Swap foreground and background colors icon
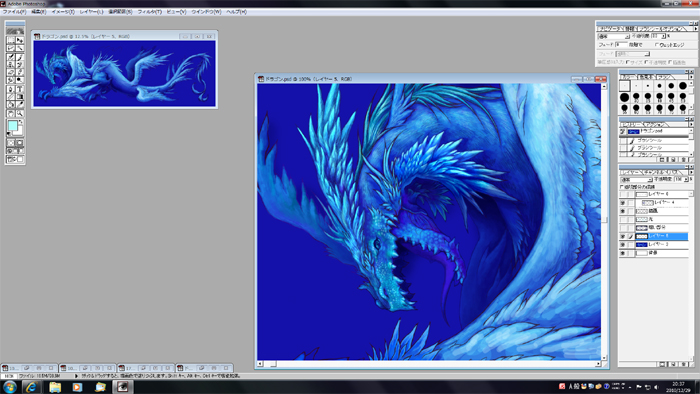Image resolution: width=700 pixels, height=394 pixels. [x=21, y=121]
